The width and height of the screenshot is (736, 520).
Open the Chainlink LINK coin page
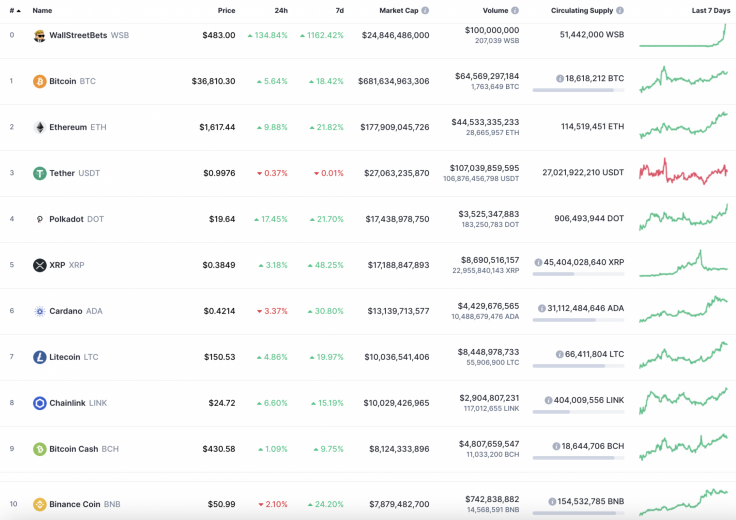[x=78, y=403]
